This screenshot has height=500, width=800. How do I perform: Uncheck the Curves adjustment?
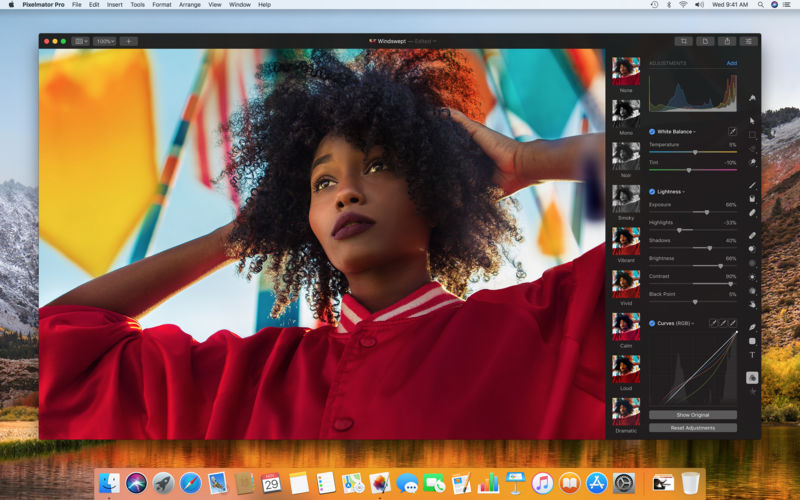(x=652, y=323)
